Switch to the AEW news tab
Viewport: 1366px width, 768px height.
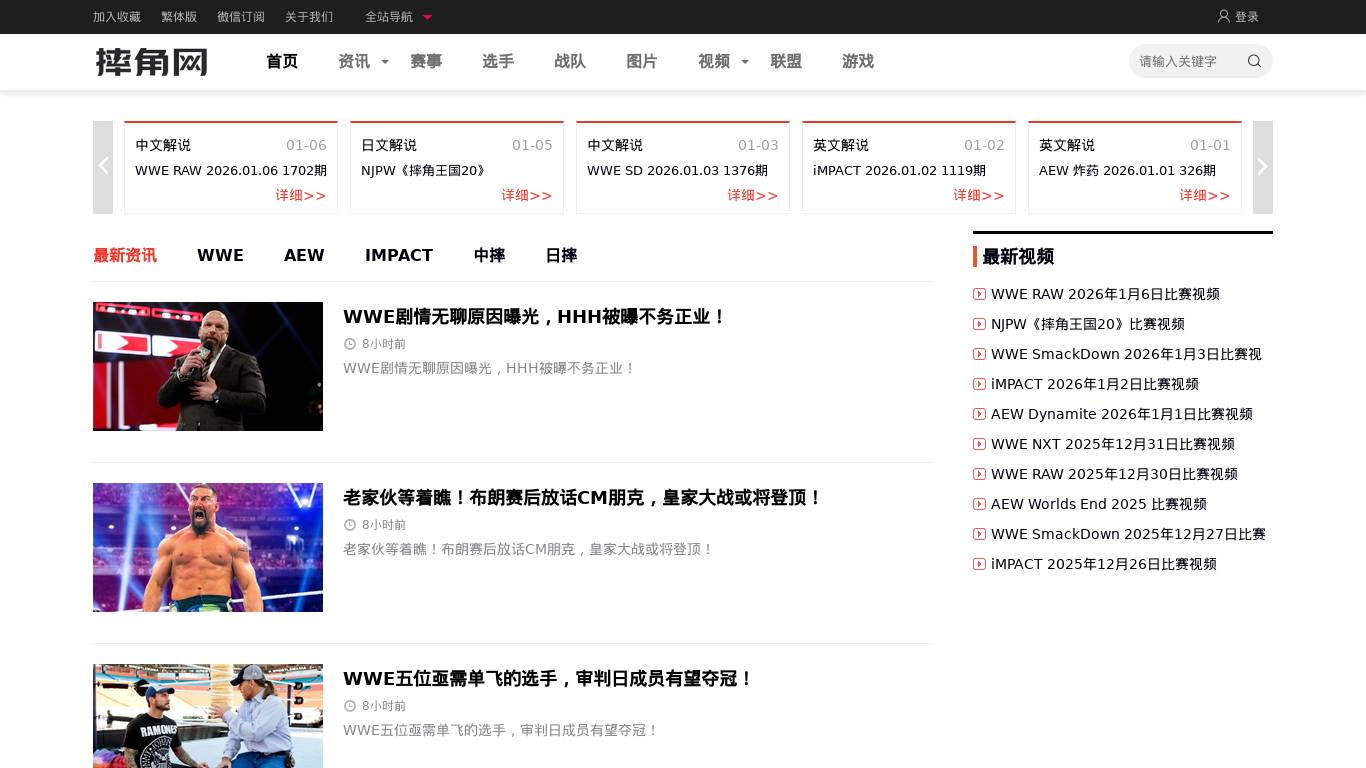click(304, 255)
